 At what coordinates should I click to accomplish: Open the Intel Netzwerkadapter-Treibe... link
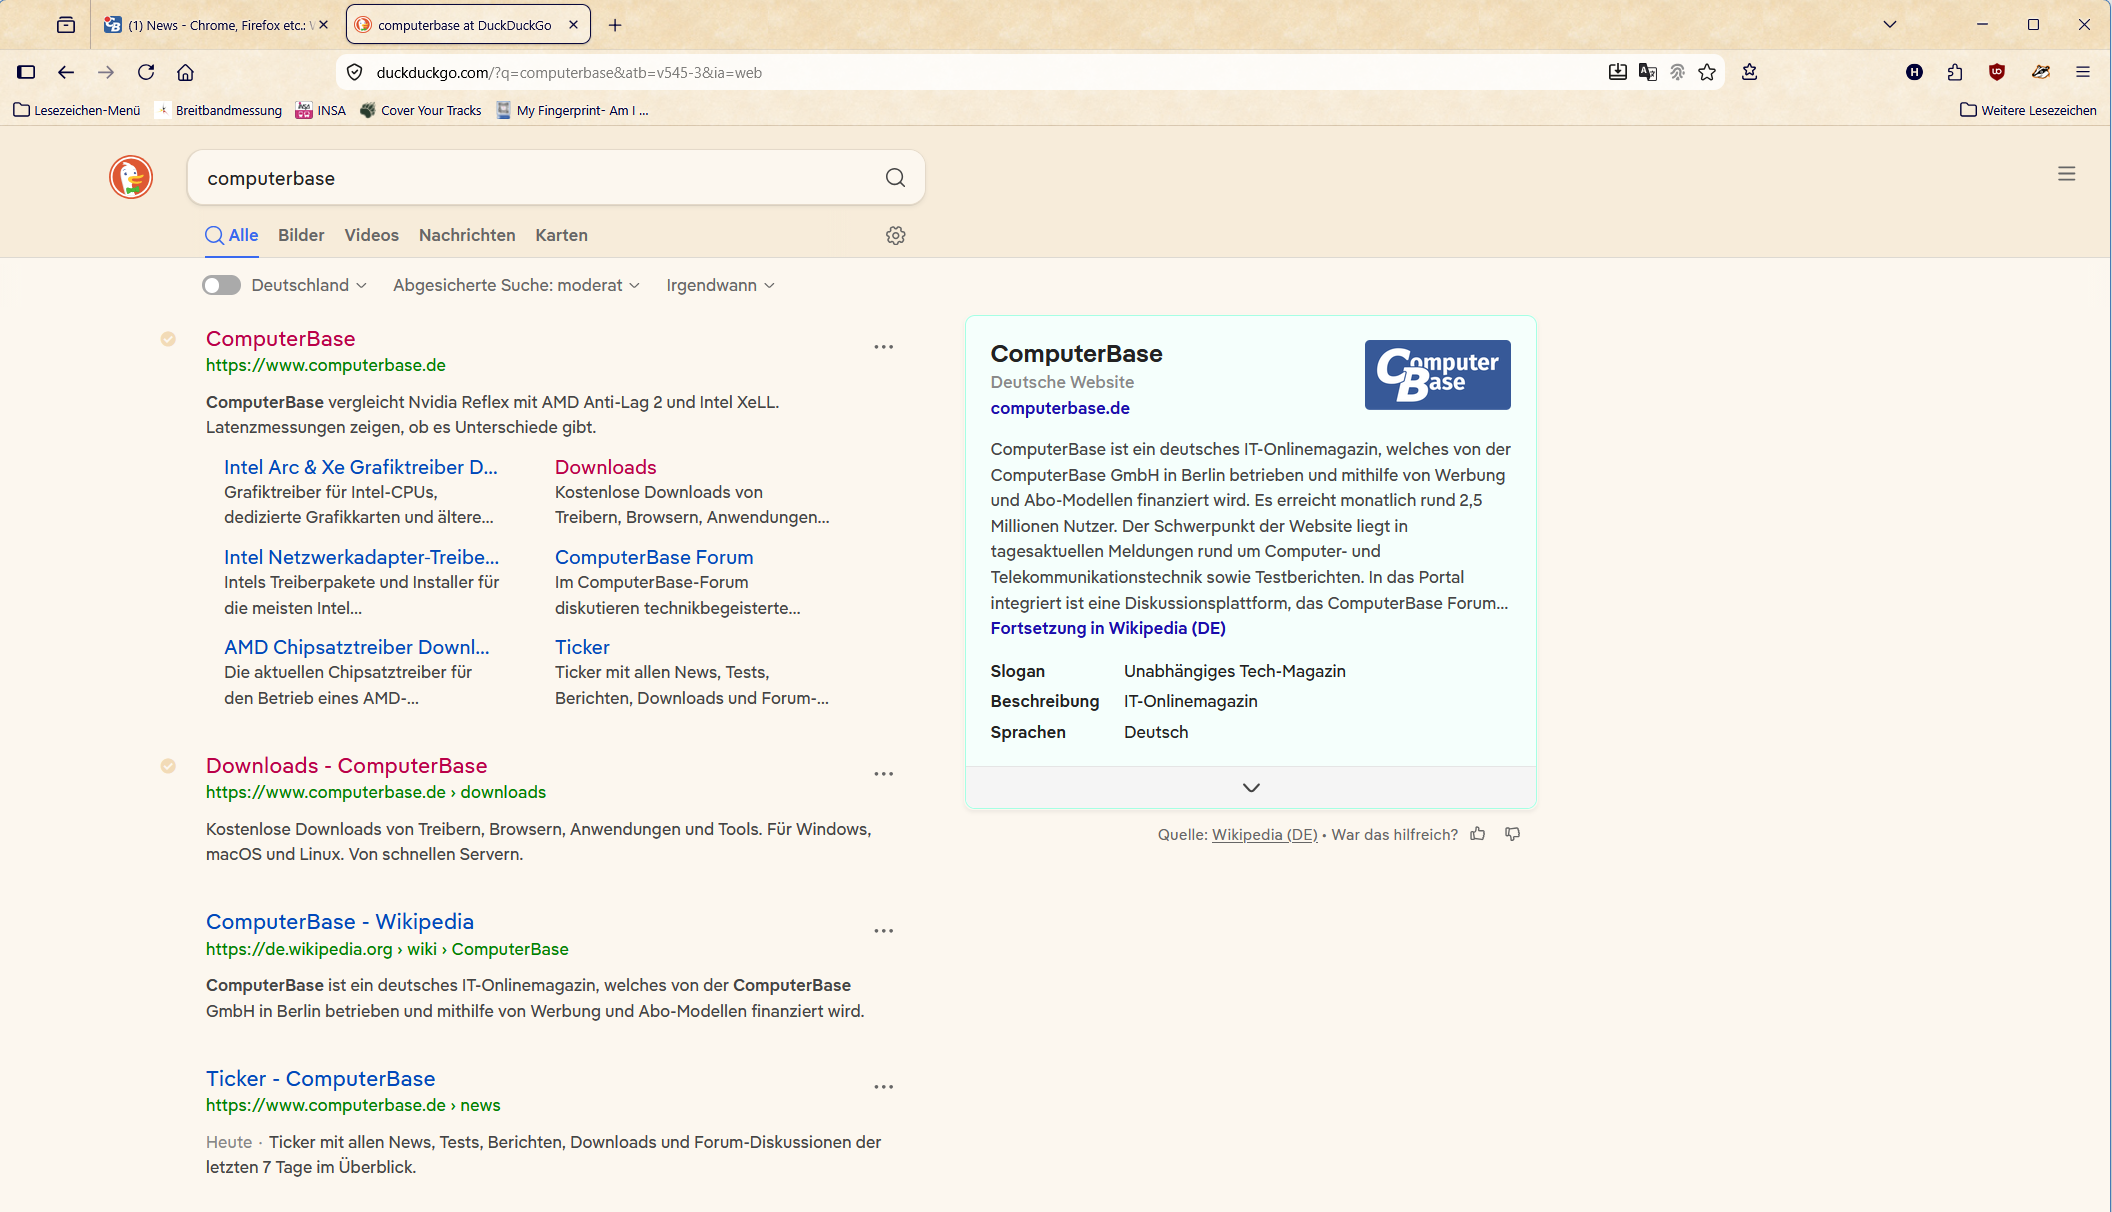(x=362, y=557)
